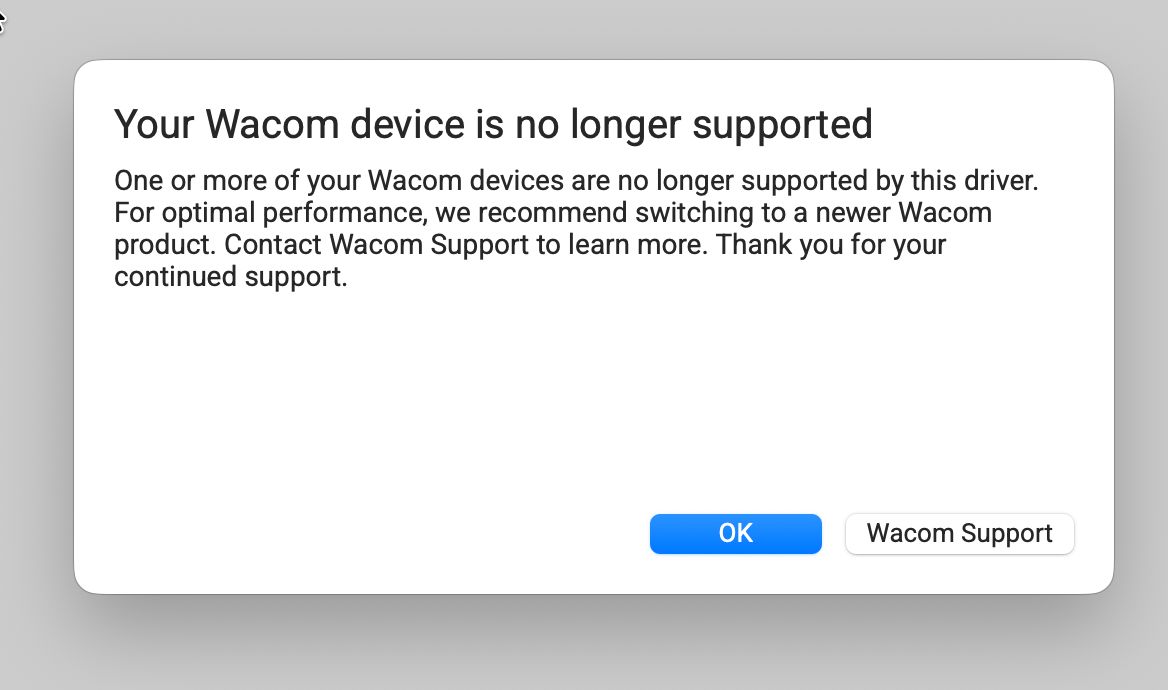Click the unsupported device message body
Image resolution: width=1168 pixels, height=690 pixels.
[x=576, y=228]
